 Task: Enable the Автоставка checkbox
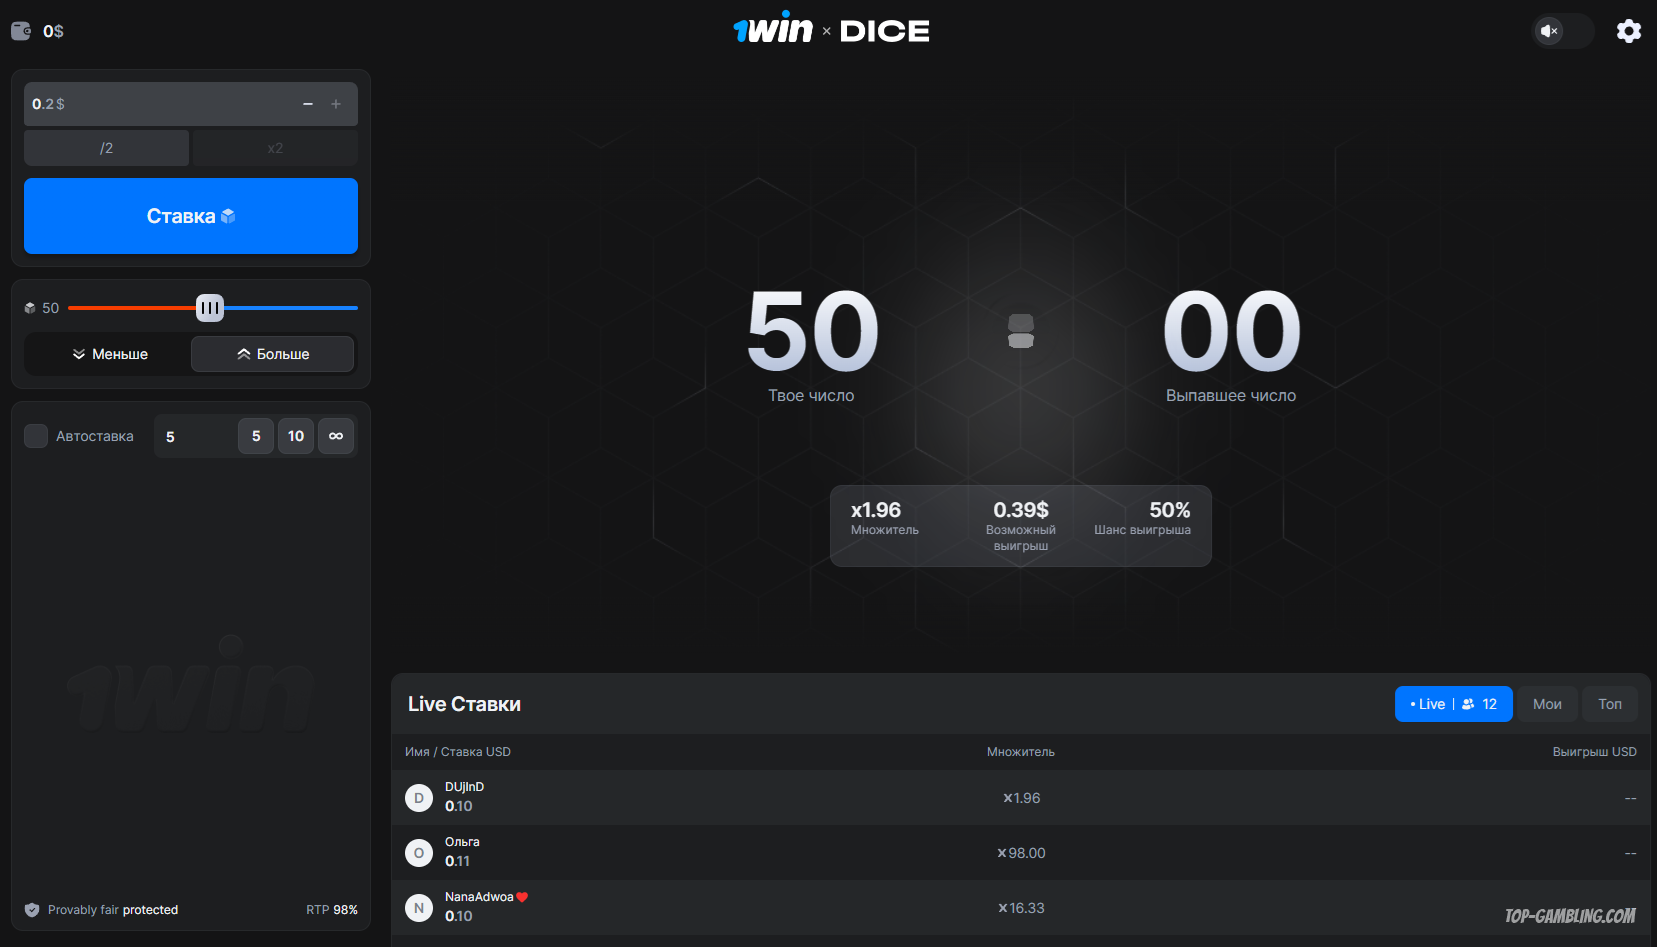36,436
